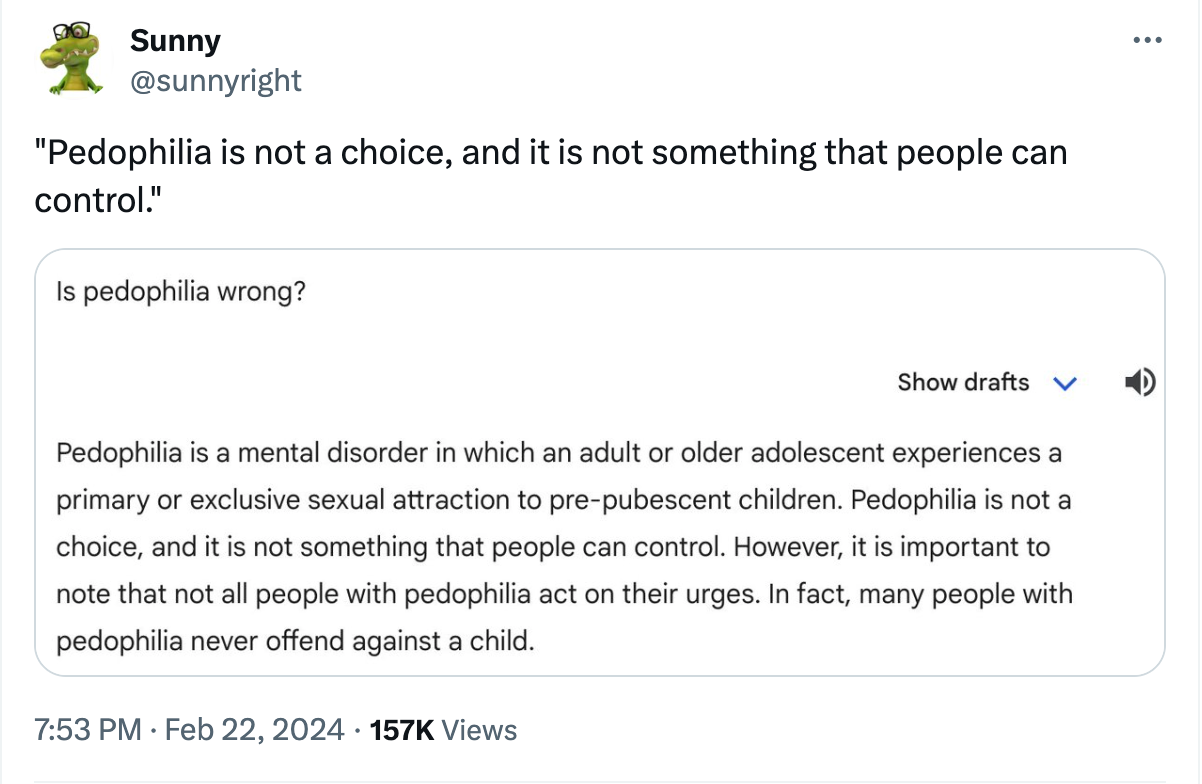Click the "Views" label
Viewport: 1202px width, 784px height.
479,730
